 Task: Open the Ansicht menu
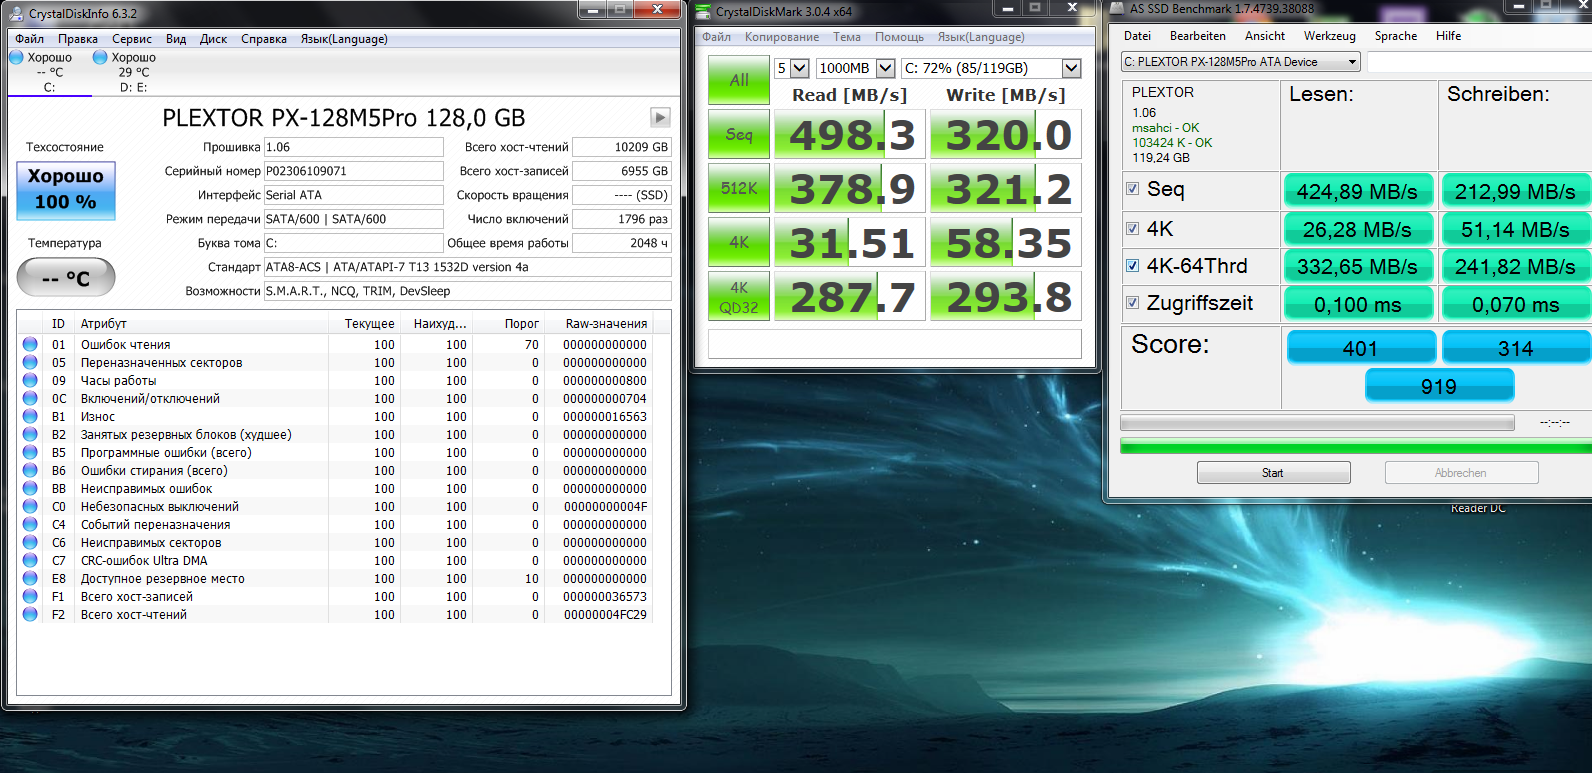click(x=1265, y=36)
